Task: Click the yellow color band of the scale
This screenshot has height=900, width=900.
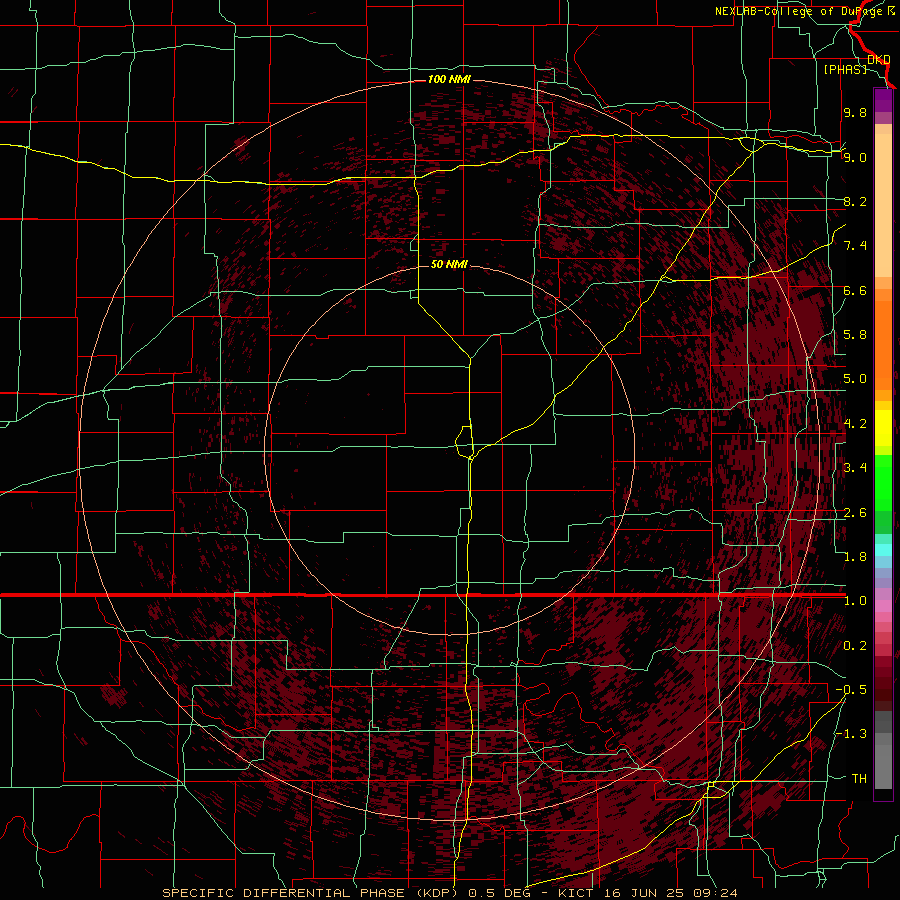Action: (883, 428)
